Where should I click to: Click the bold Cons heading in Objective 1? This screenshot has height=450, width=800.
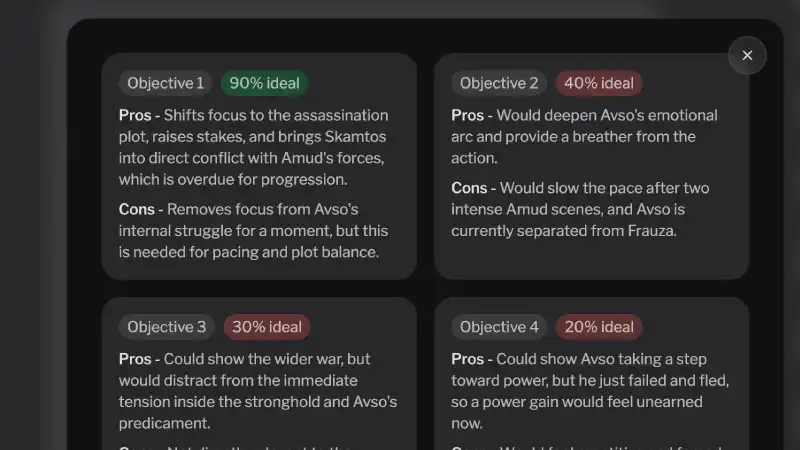(x=136, y=209)
